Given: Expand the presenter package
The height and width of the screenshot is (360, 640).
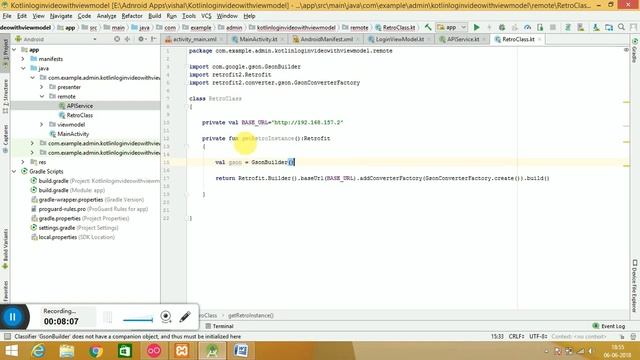Looking at the screenshot, I should click(x=42, y=87).
